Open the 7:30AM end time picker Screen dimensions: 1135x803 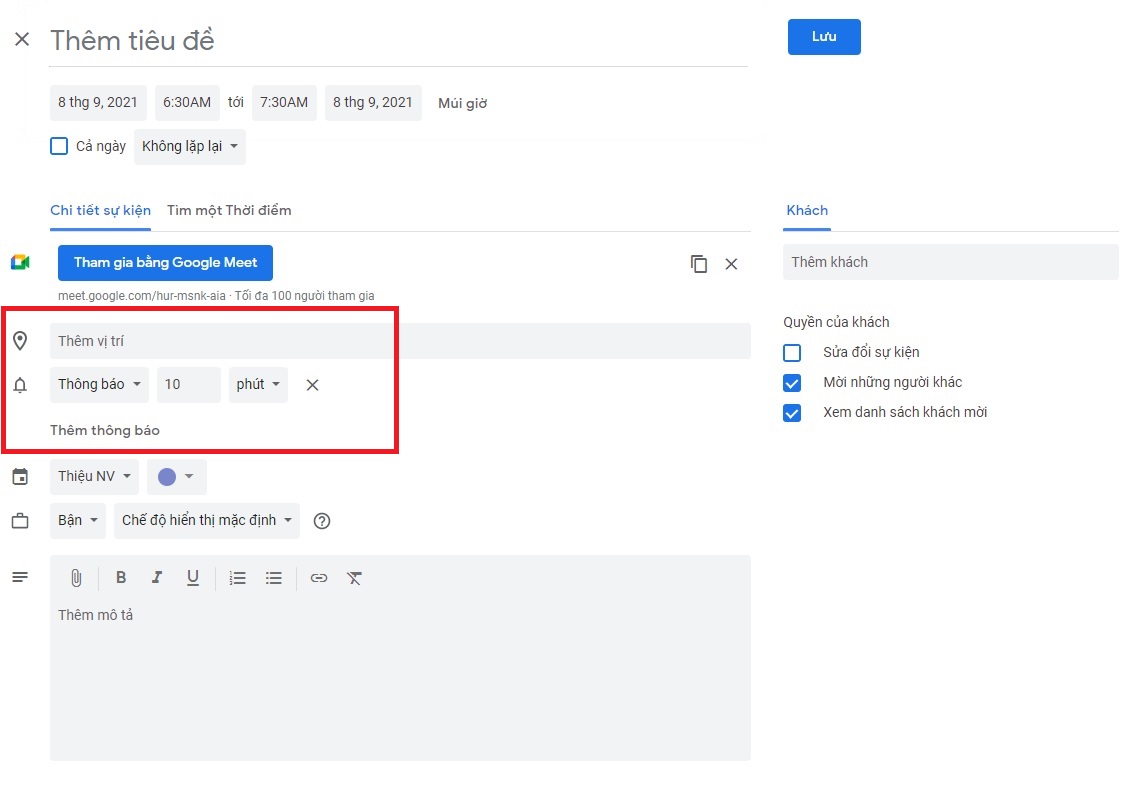(x=284, y=103)
